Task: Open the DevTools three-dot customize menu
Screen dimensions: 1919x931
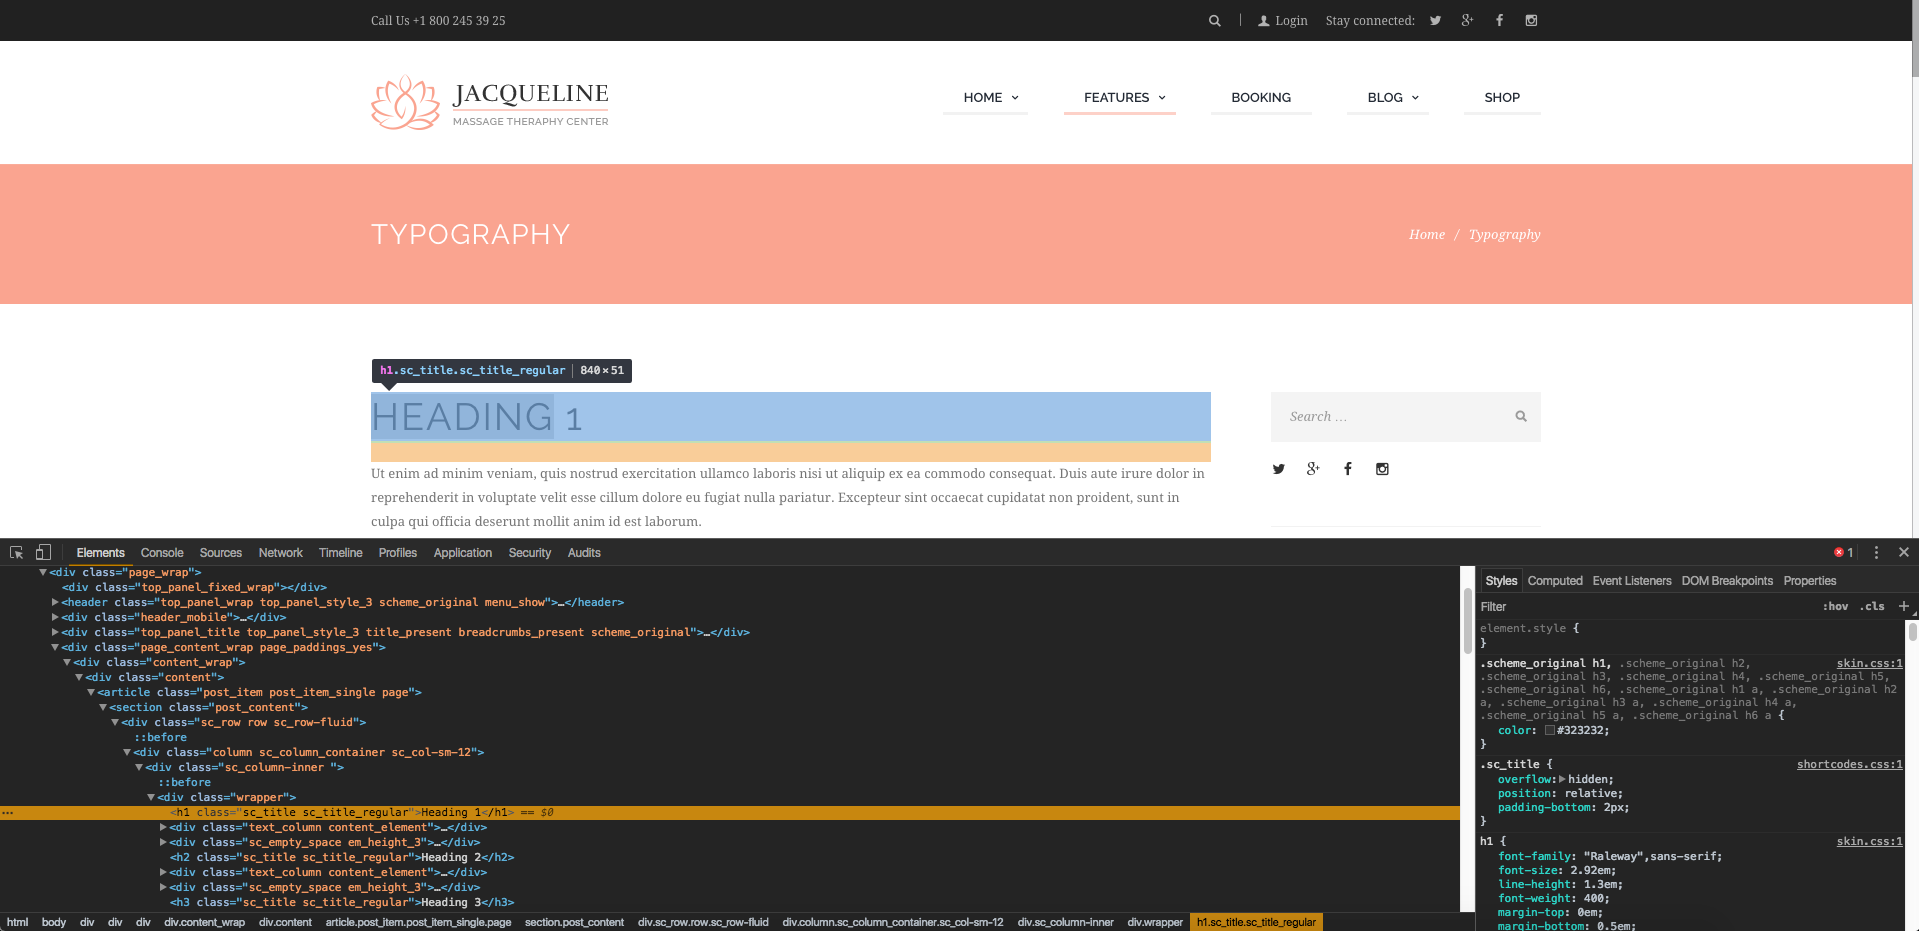Action: 1876,553
